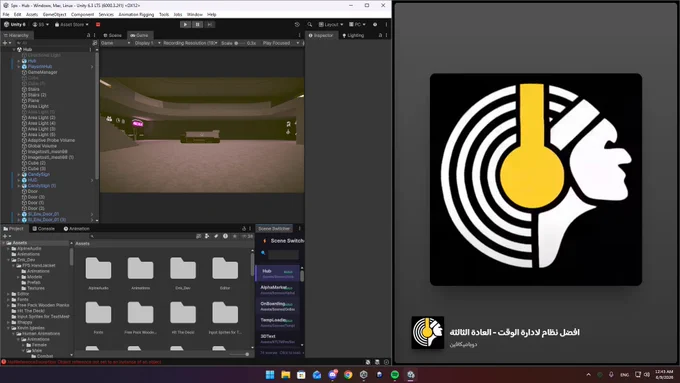The height and width of the screenshot is (383, 680).
Task: Expand the CandySign object in Hierarchy
Action: coord(19,174)
